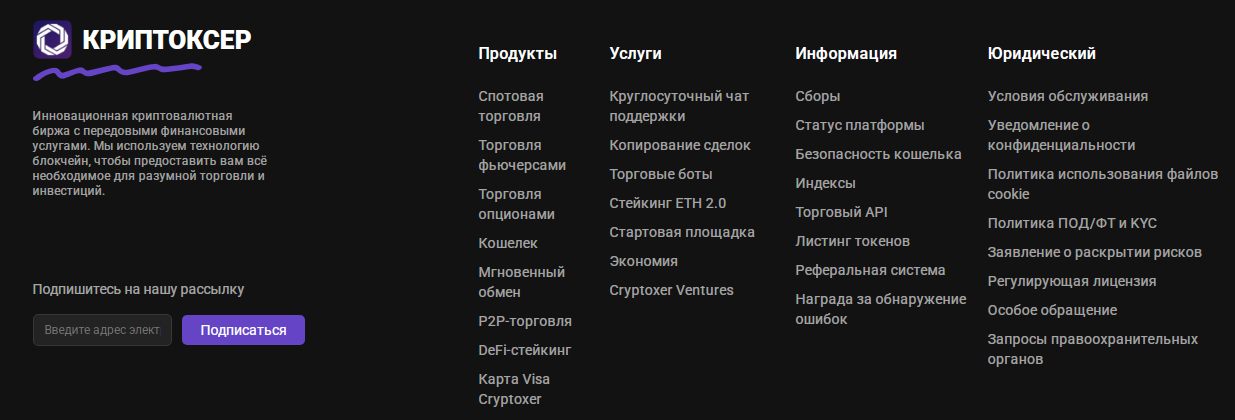Go to Торговля фьючерсами page

point(522,155)
